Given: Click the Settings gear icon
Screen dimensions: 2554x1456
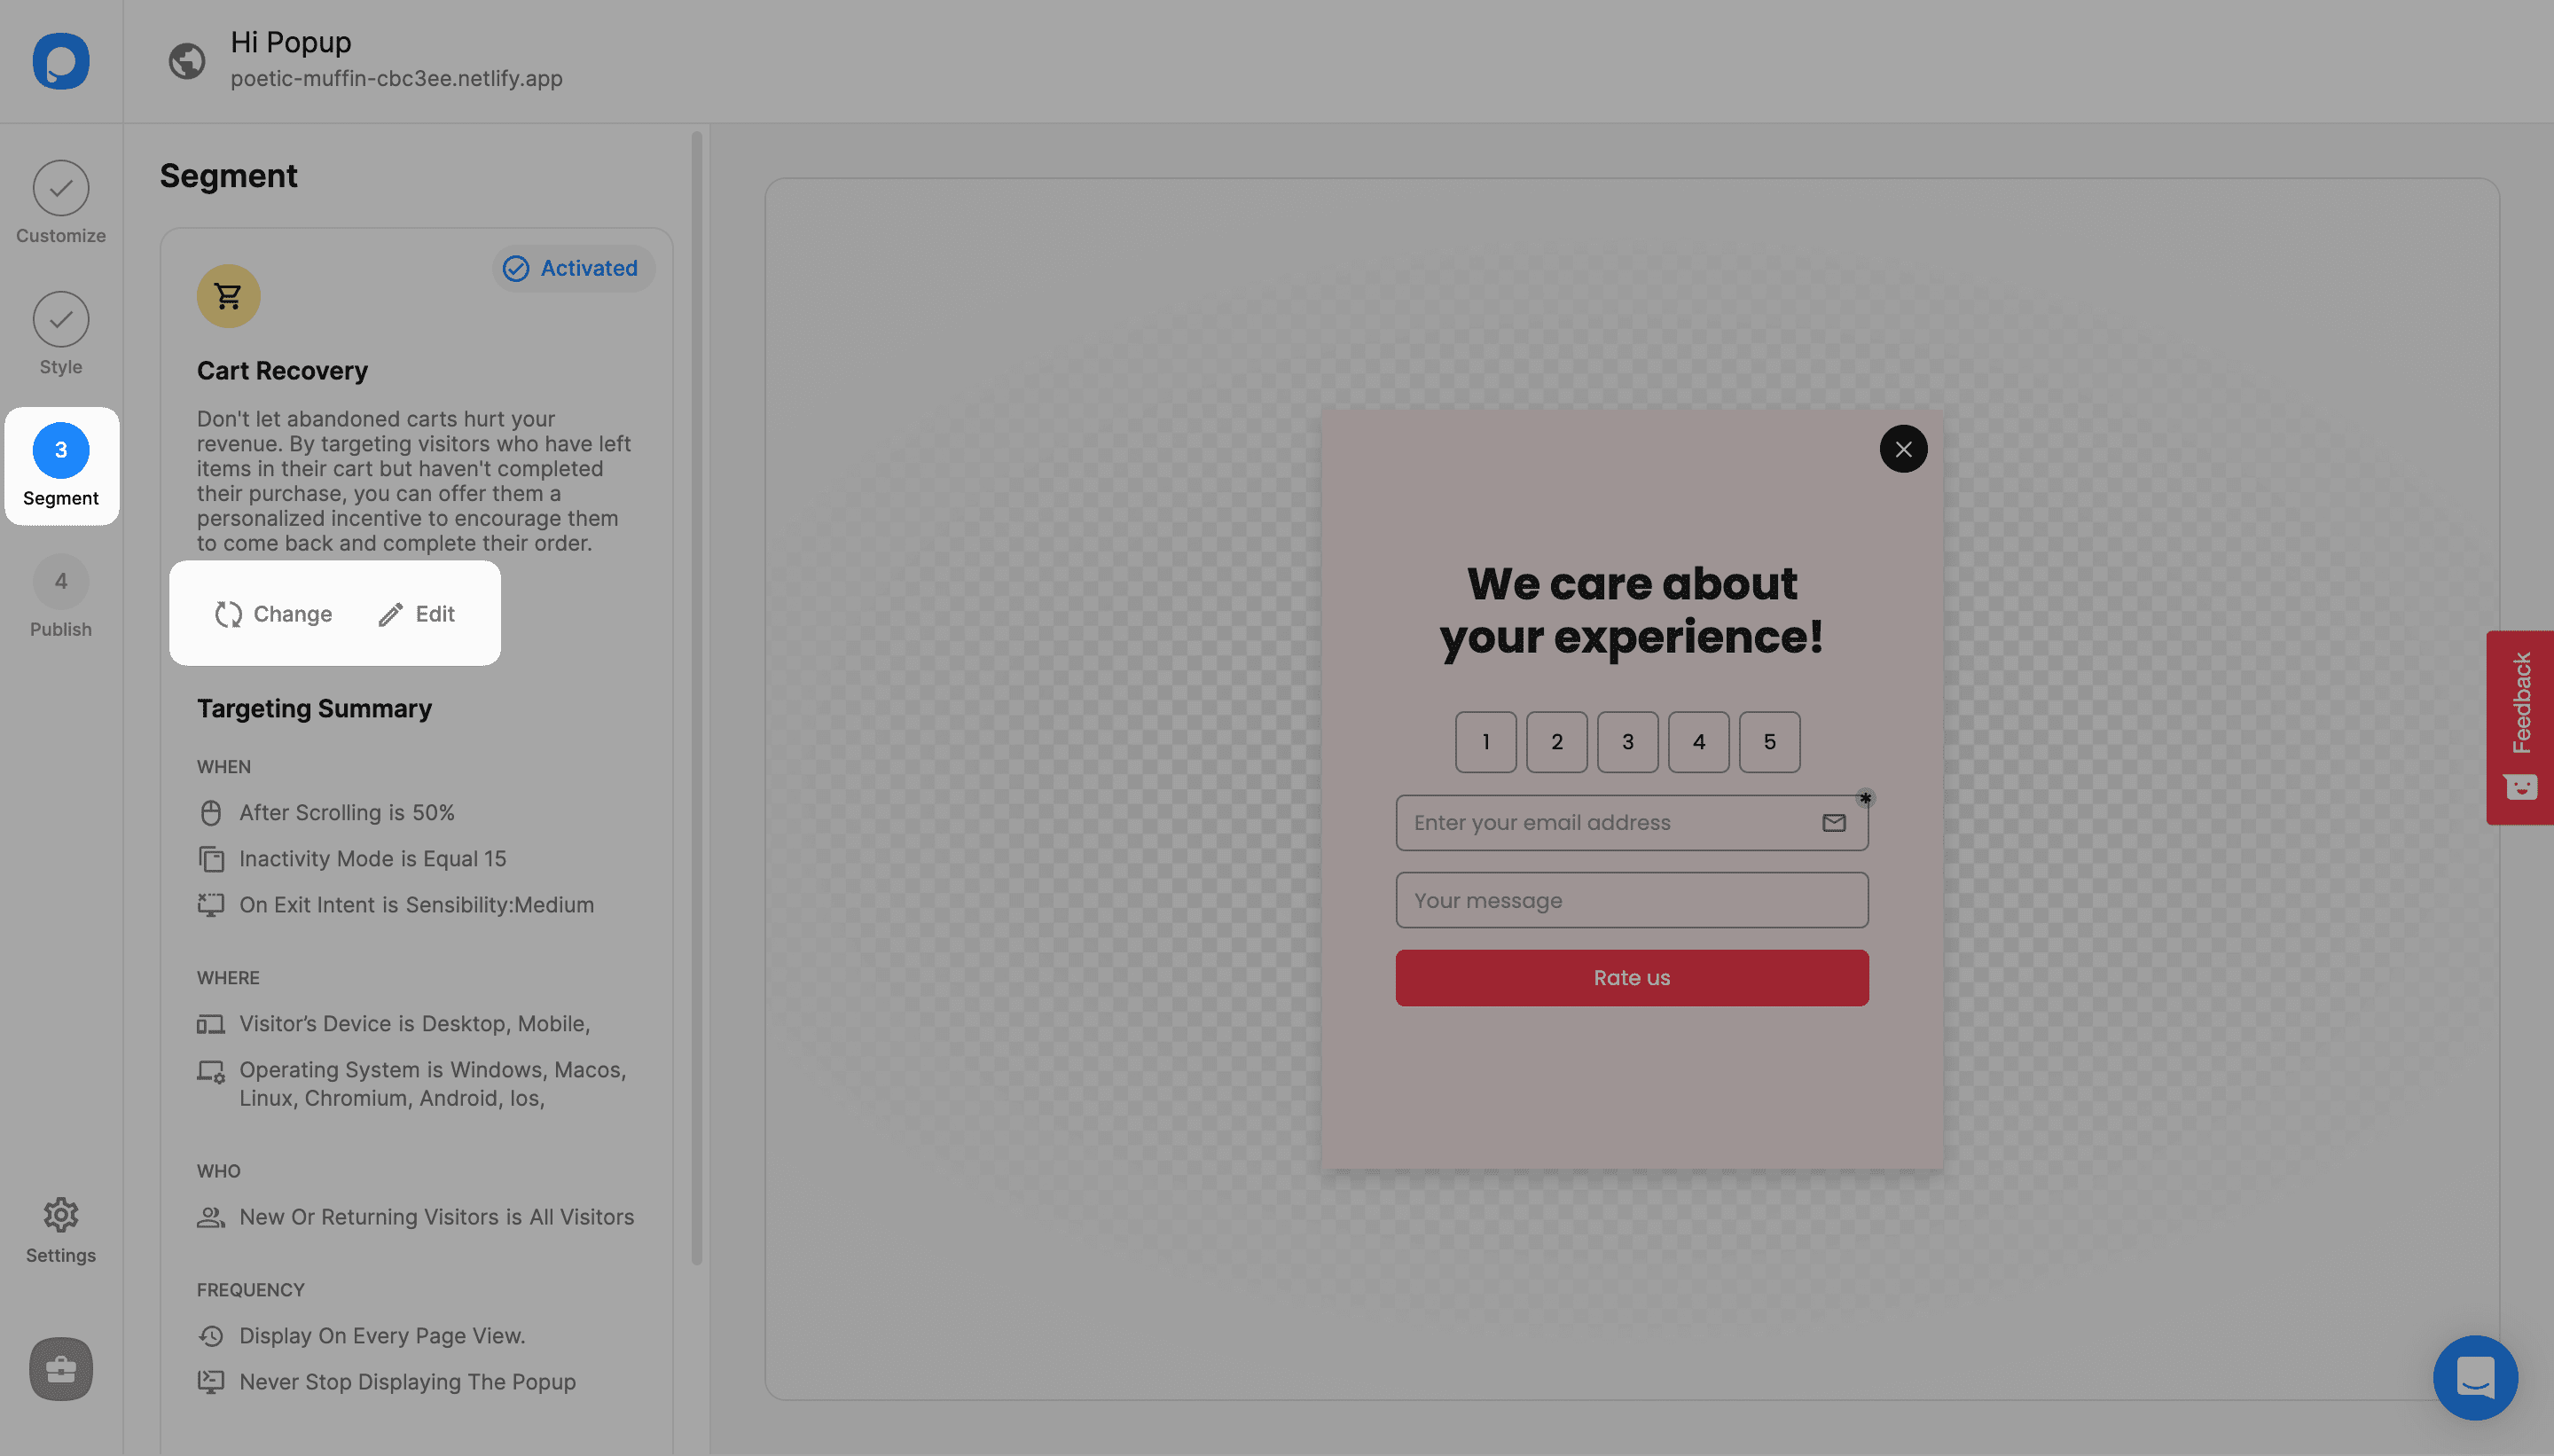Looking at the screenshot, I should tap(59, 1214).
